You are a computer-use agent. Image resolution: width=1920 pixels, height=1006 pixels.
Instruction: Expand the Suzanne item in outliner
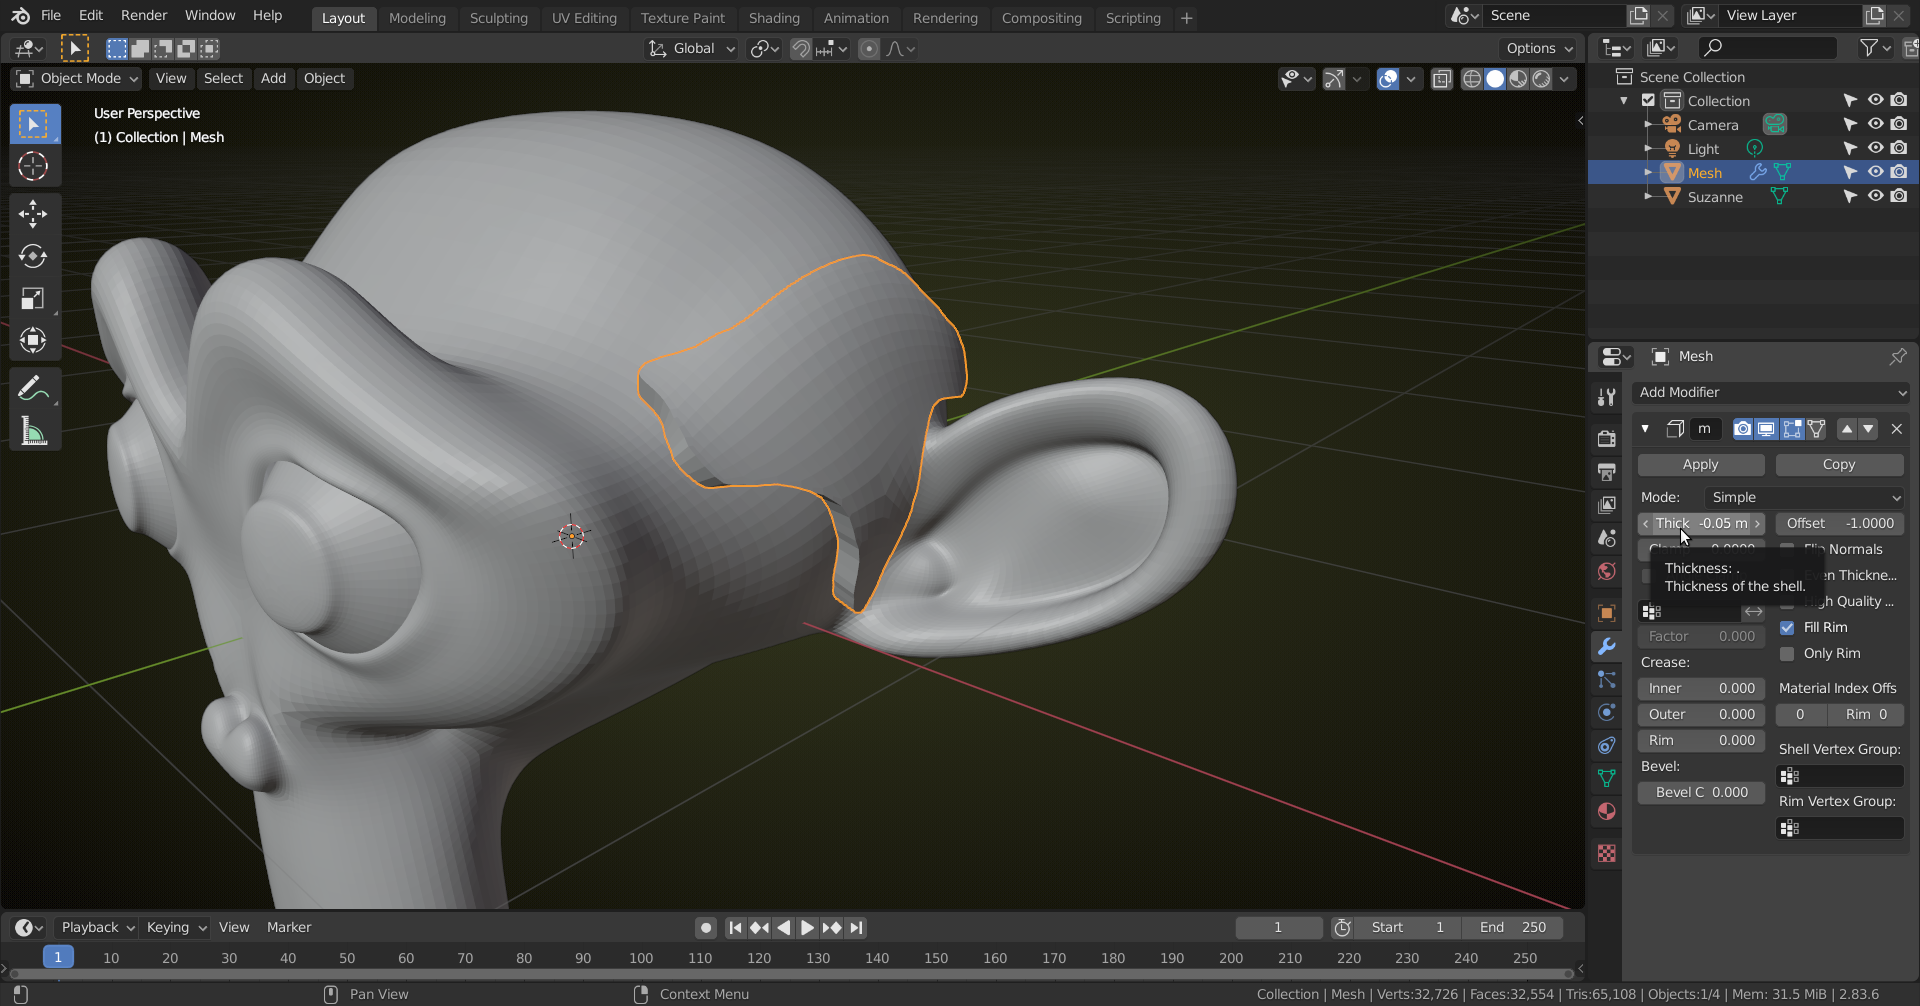(1648, 197)
